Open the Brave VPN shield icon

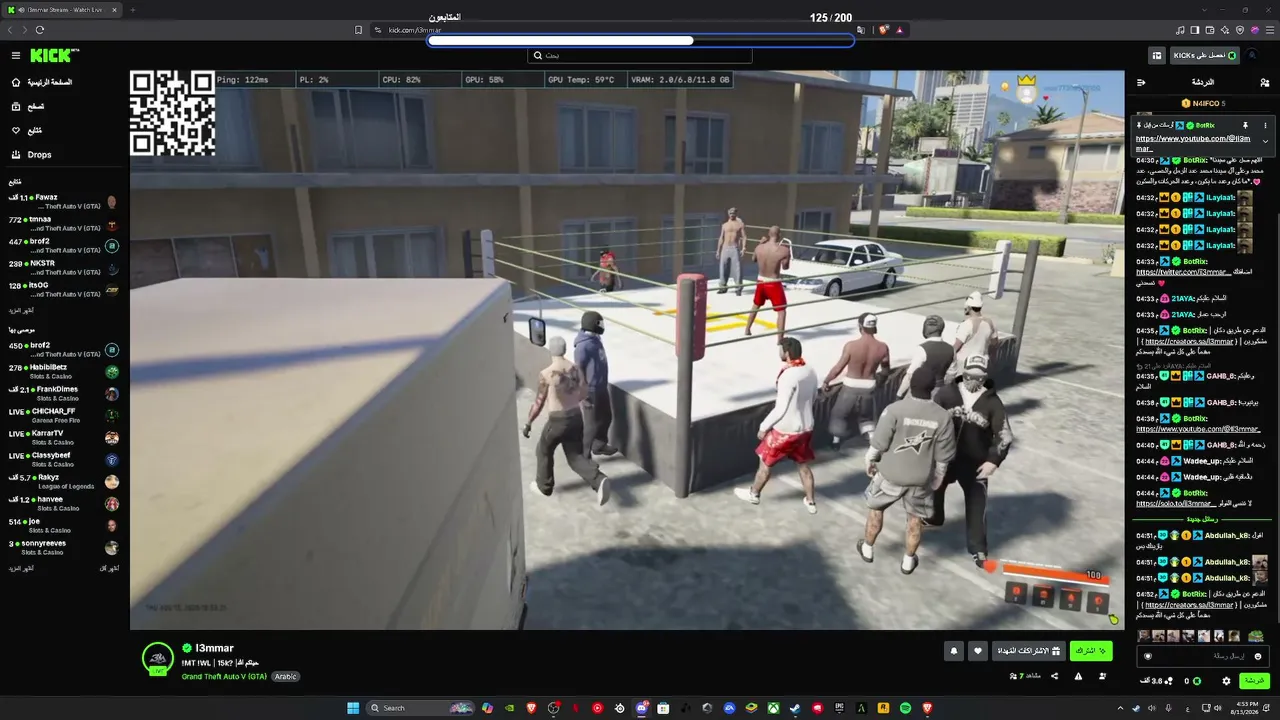1242,30
